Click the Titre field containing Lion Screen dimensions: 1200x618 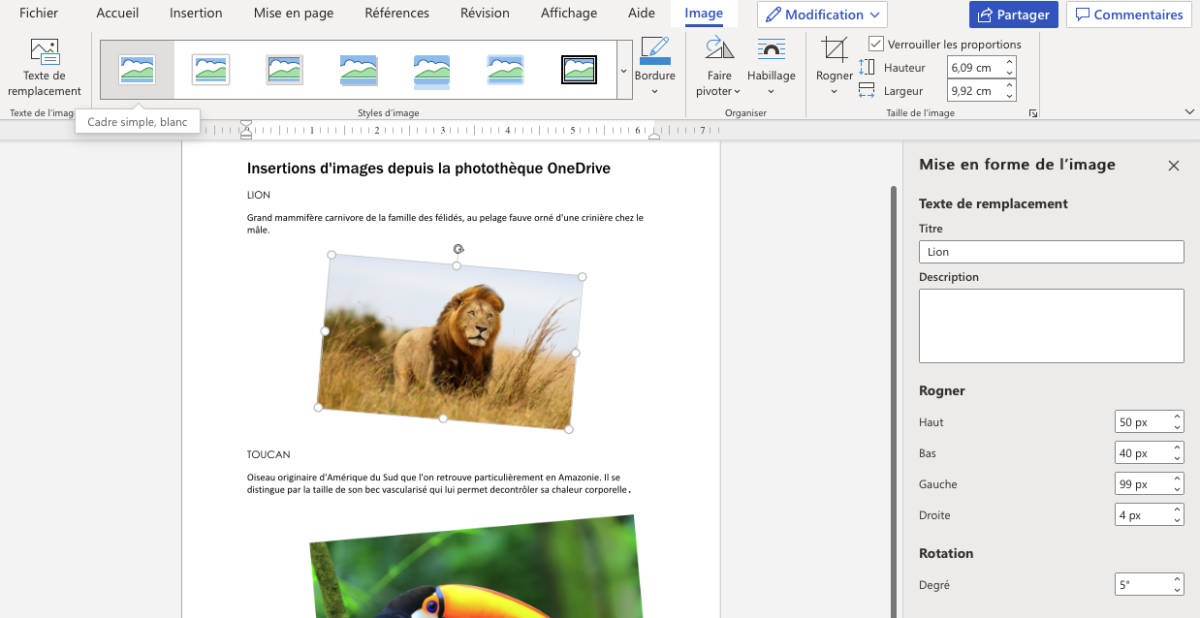point(1051,252)
